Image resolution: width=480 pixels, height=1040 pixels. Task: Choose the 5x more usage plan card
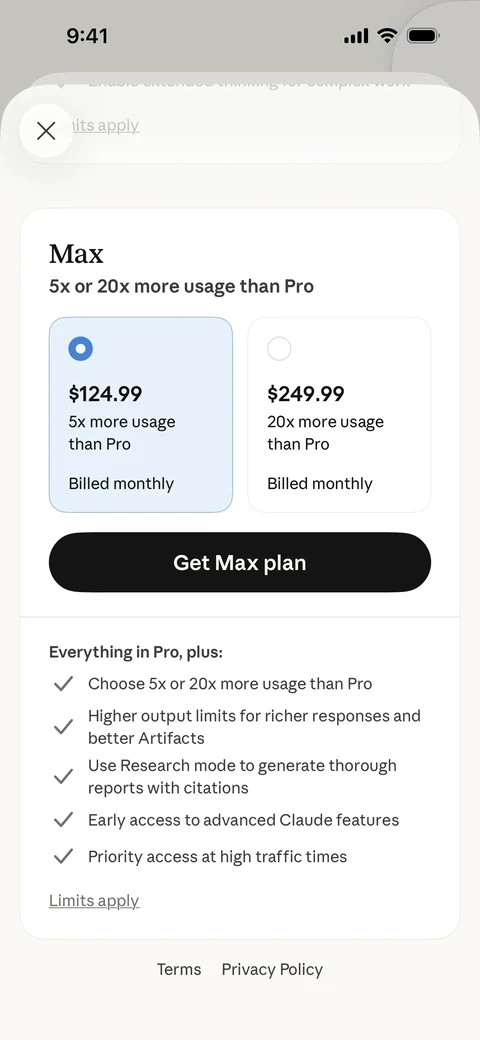(141, 415)
